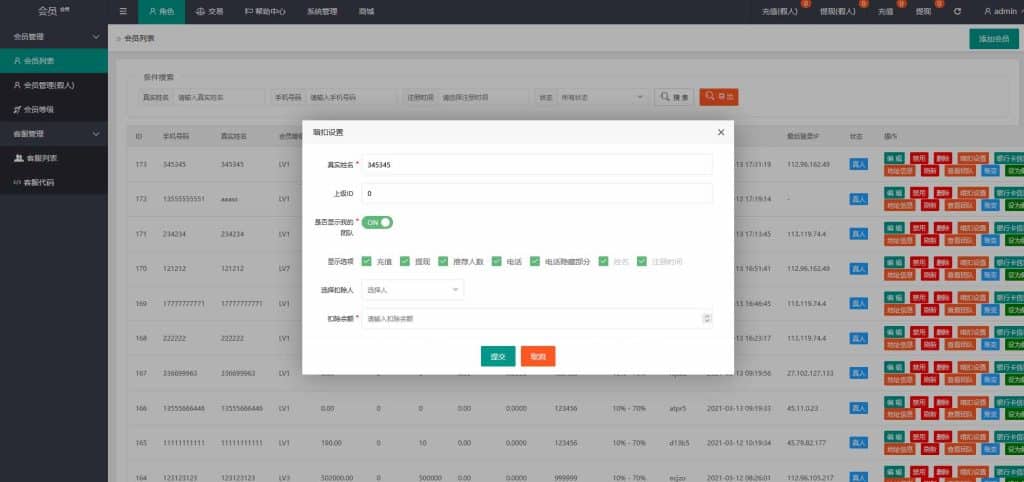Uncheck the 电话 display option
The width and height of the screenshot is (1024, 482).
point(497,261)
